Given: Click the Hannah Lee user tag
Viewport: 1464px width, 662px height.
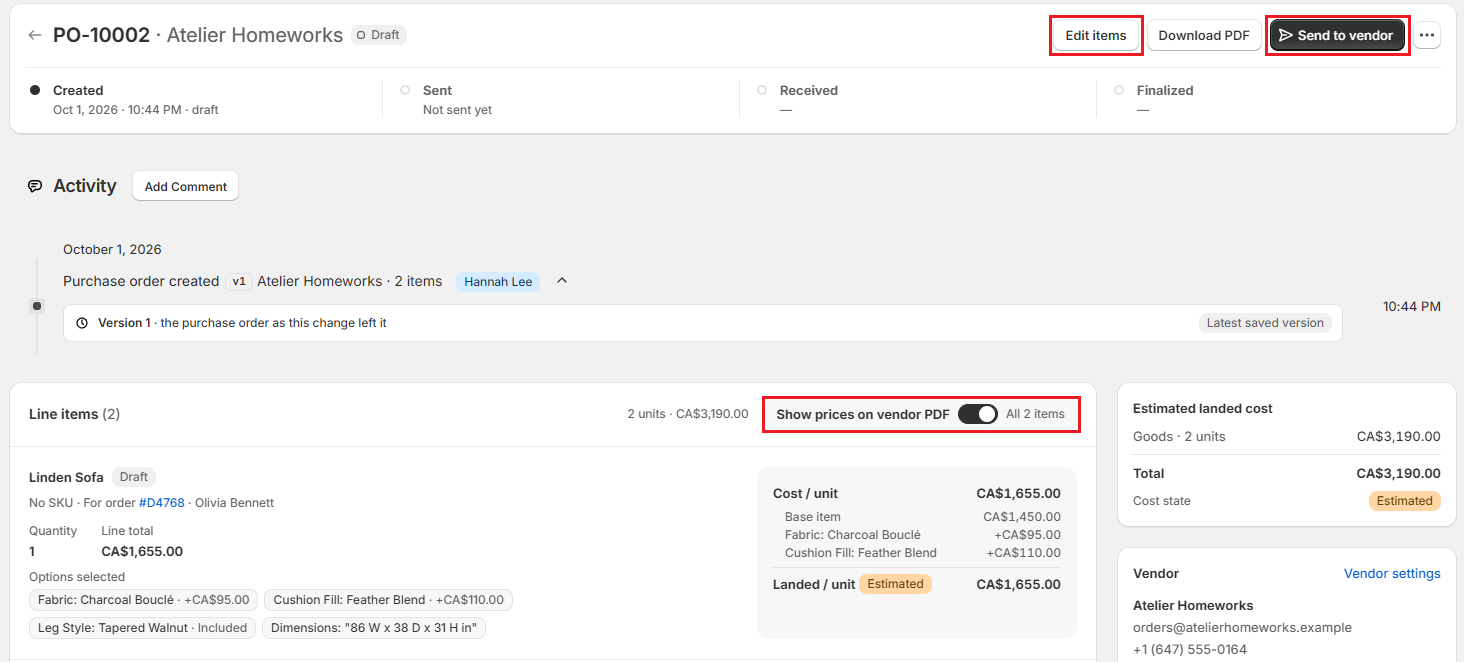Looking at the screenshot, I should (498, 282).
